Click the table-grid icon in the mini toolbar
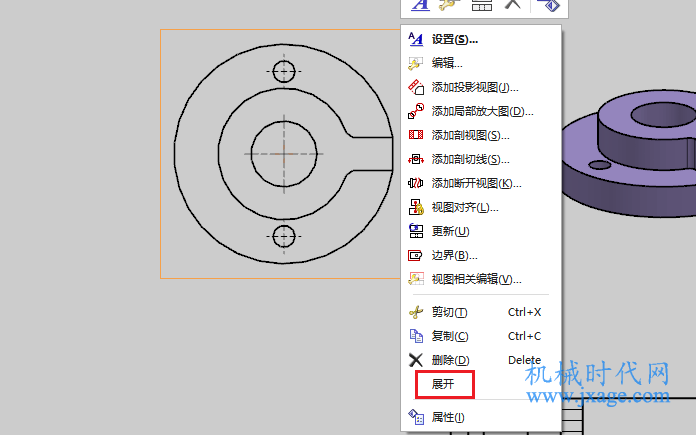 click(x=482, y=4)
